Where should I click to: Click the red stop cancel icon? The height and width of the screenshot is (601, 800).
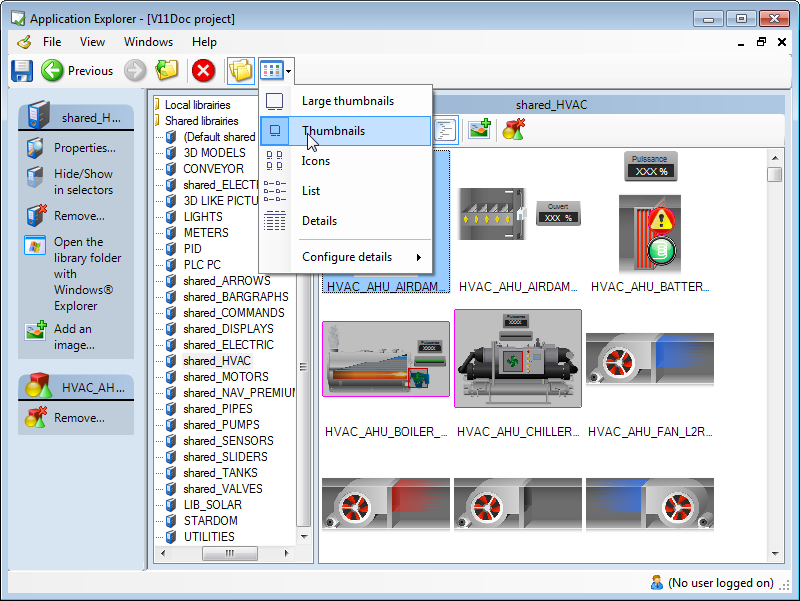[203, 70]
